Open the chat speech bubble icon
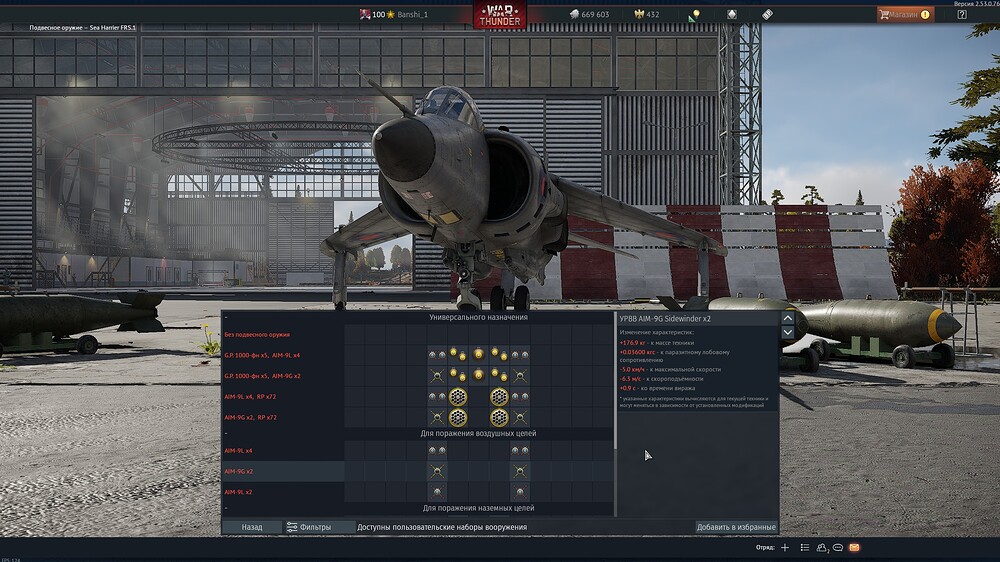Image resolution: width=1000 pixels, height=562 pixels. 838,548
